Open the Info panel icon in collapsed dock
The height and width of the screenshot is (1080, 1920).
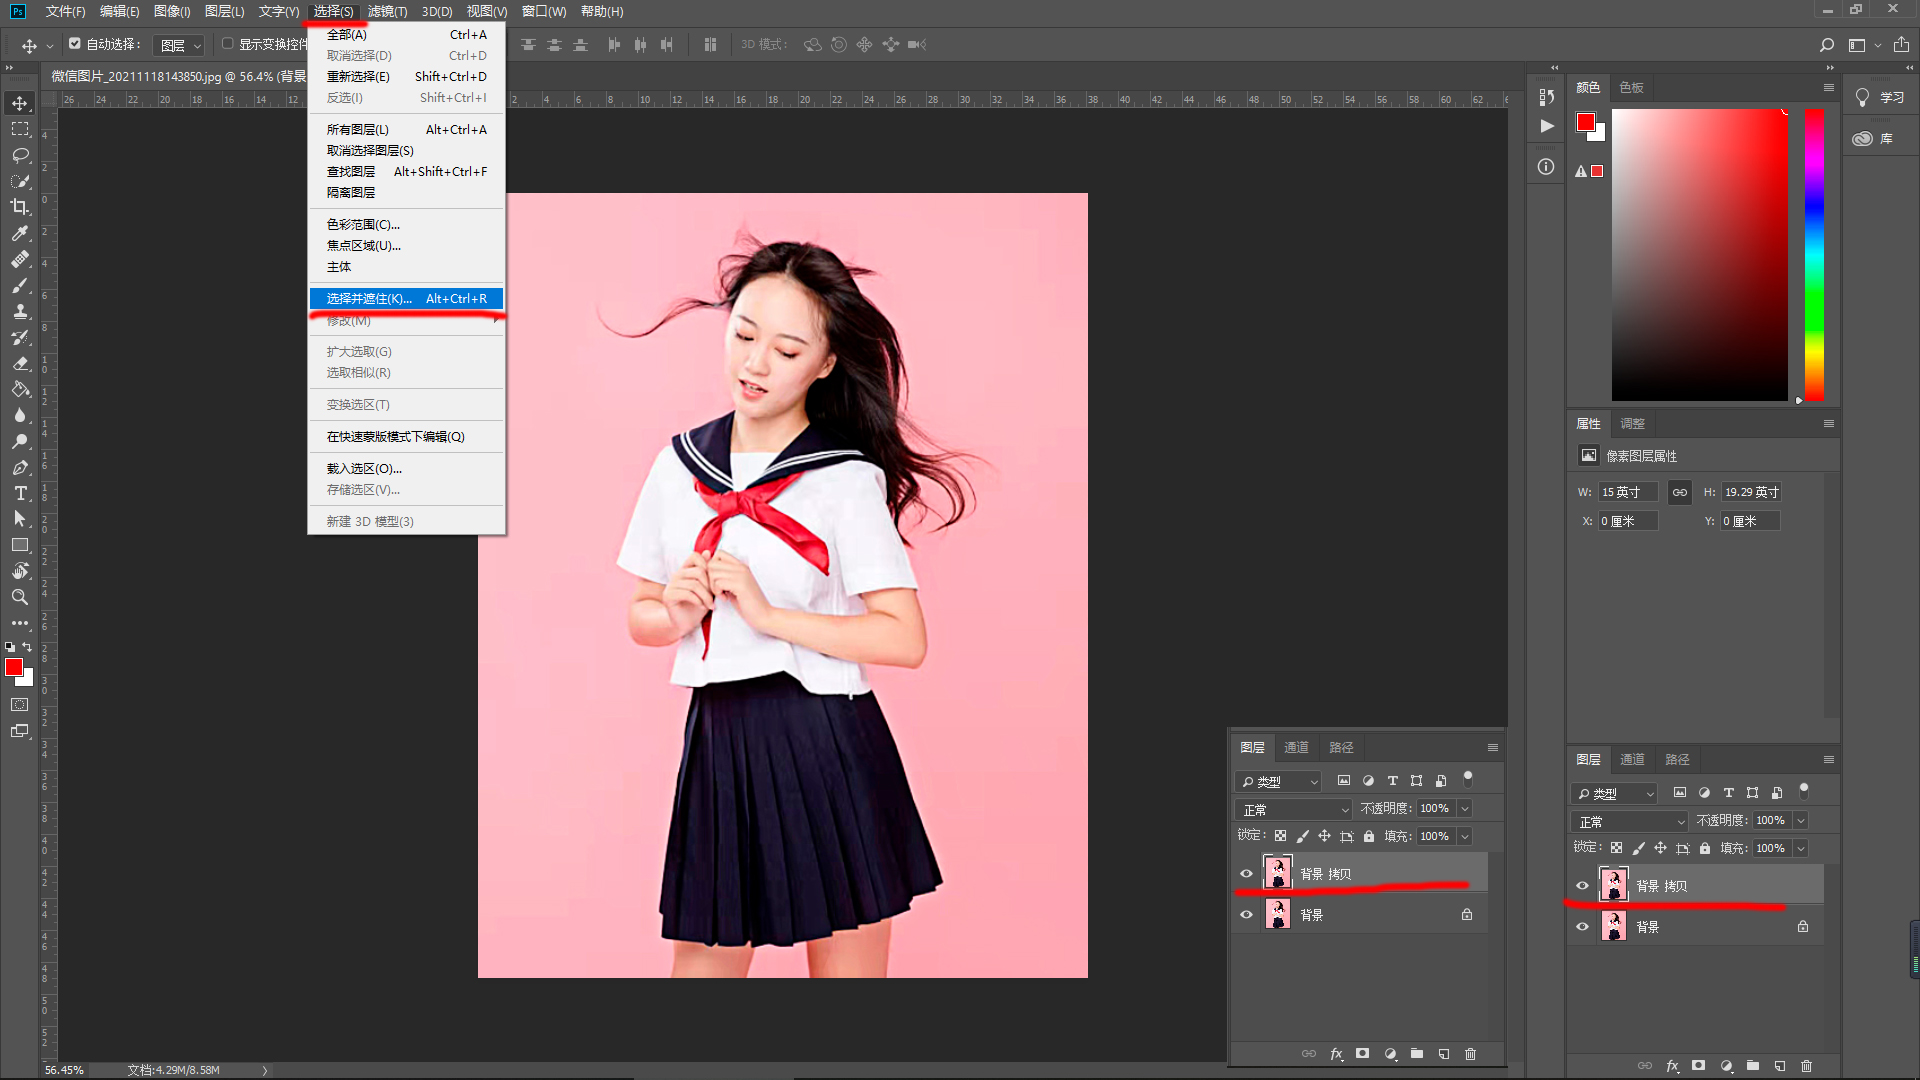click(x=1546, y=167)
